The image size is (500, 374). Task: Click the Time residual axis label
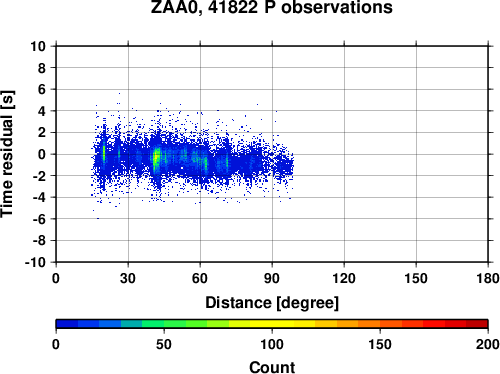pos(8,154)
